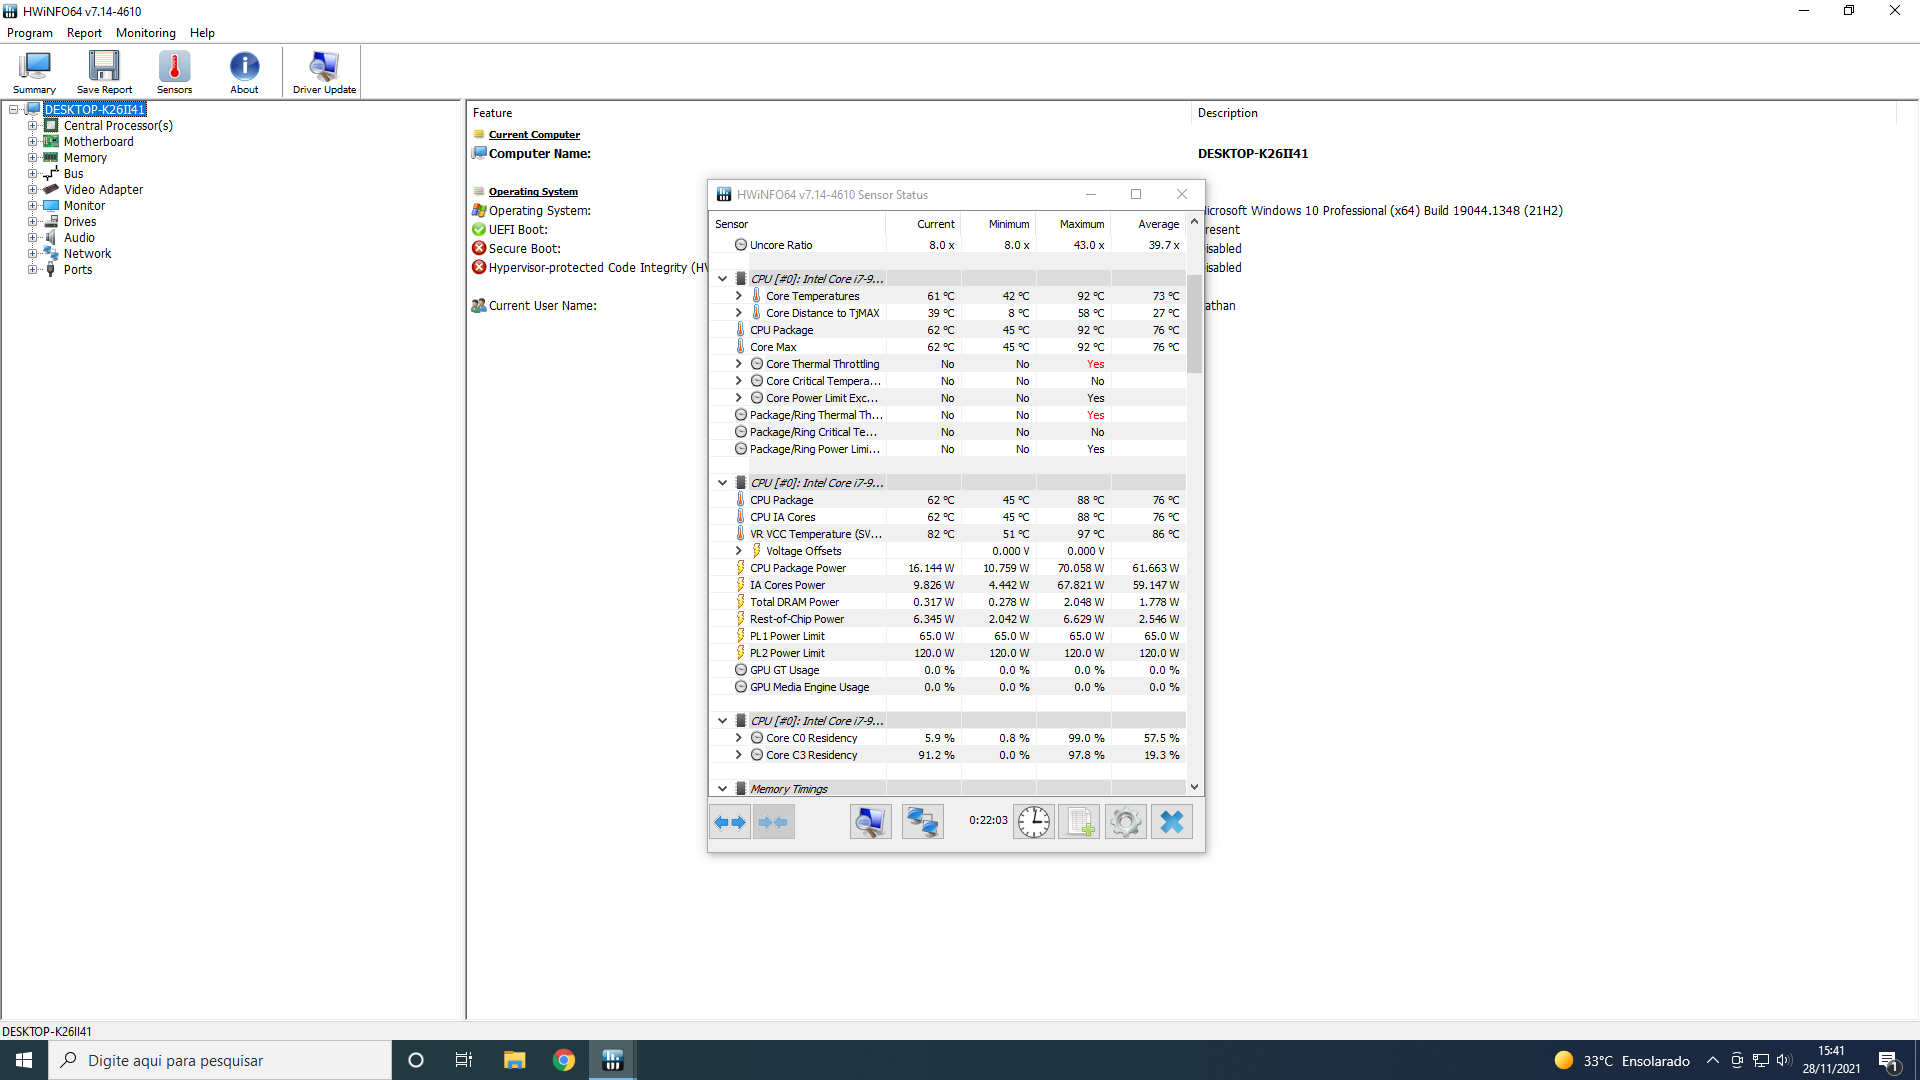The image size is (1920, 1080).
Task: Select the Bus tree item
Action: click(73, 174)
